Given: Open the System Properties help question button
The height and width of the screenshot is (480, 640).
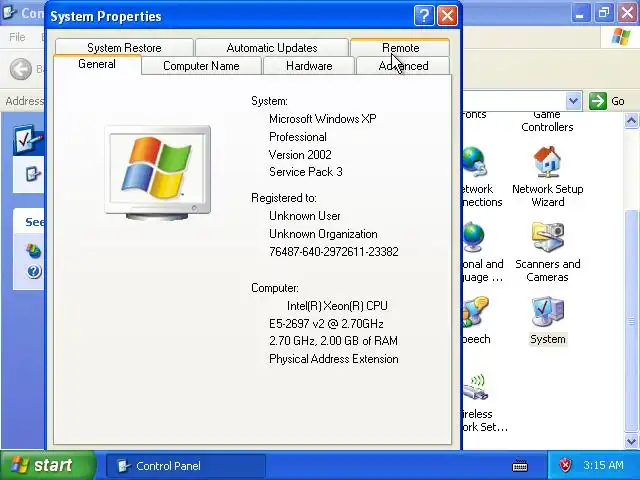Looking at the screenshot, I should tap(424, 16).
